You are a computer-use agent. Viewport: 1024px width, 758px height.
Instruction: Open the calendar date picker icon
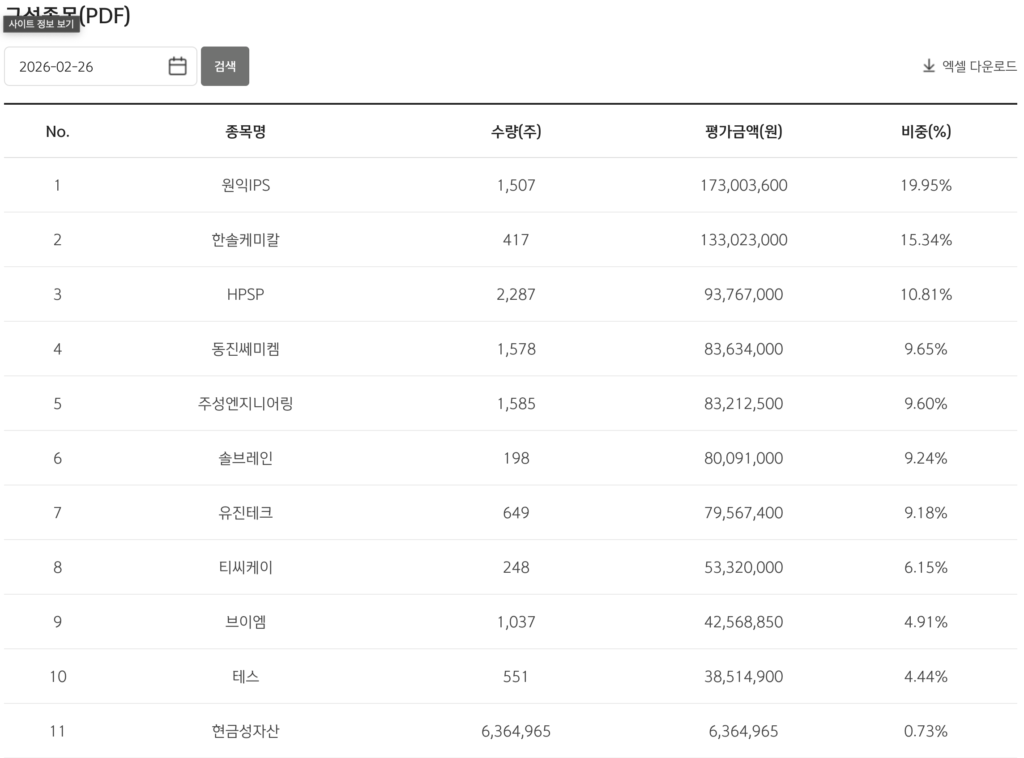tap(178, 67)
